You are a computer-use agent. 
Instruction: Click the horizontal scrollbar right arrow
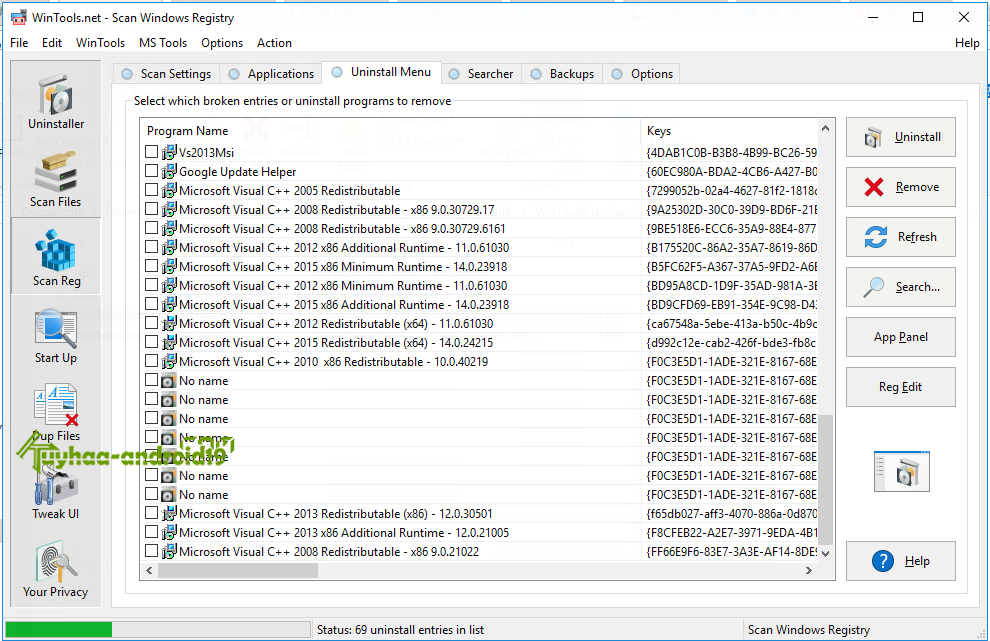click(809, 570)
